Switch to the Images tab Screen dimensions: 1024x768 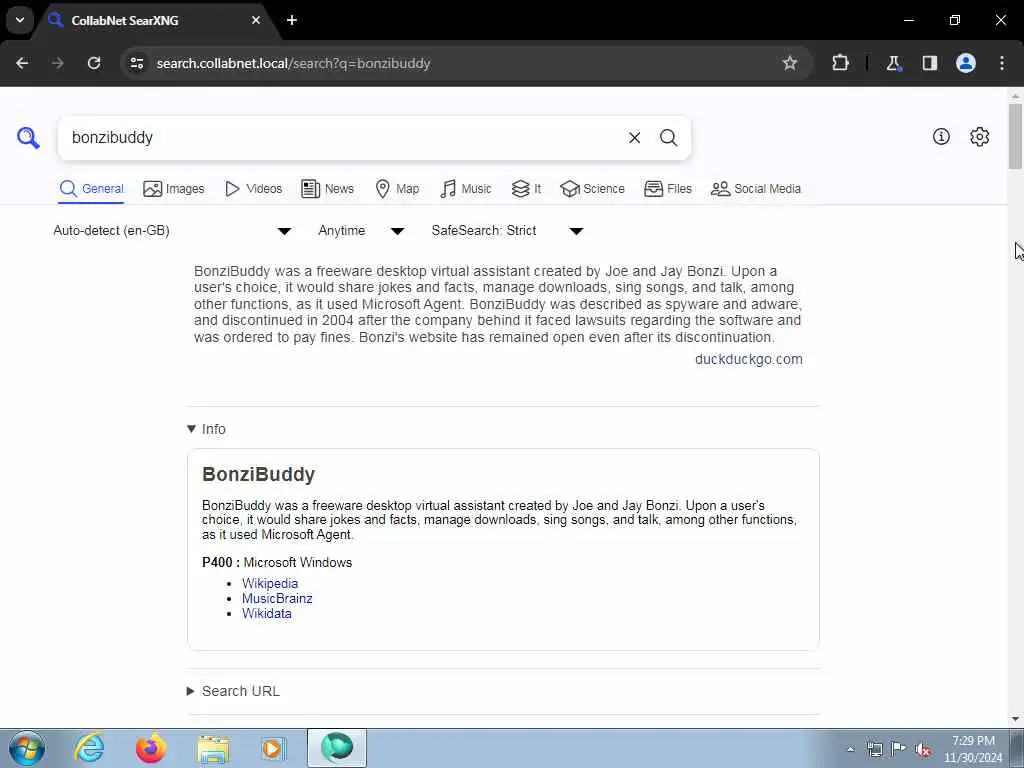(x=174, y=189)
